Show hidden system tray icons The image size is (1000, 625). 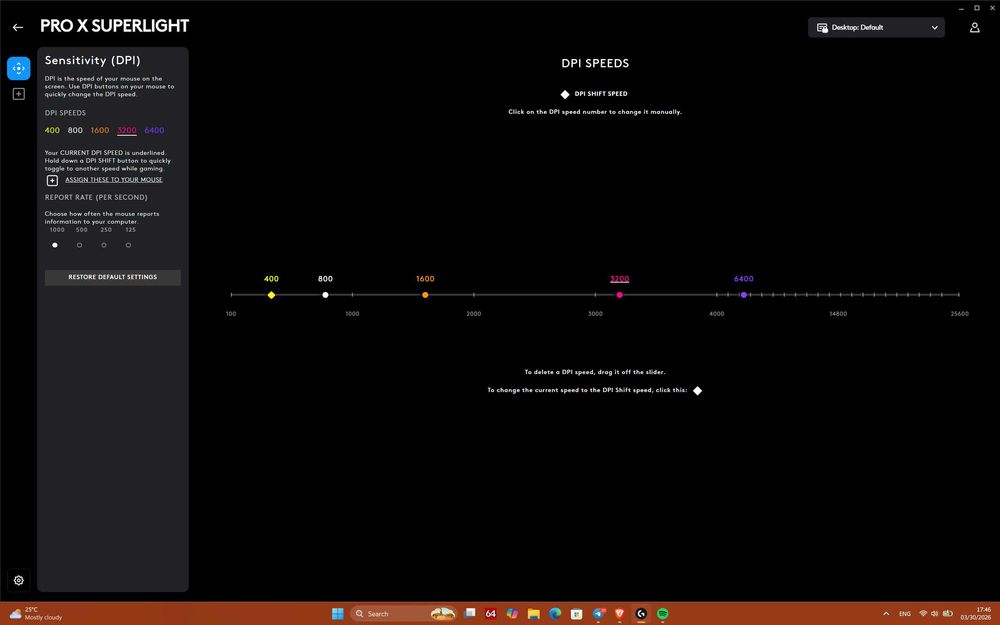[x=886, y=614]
